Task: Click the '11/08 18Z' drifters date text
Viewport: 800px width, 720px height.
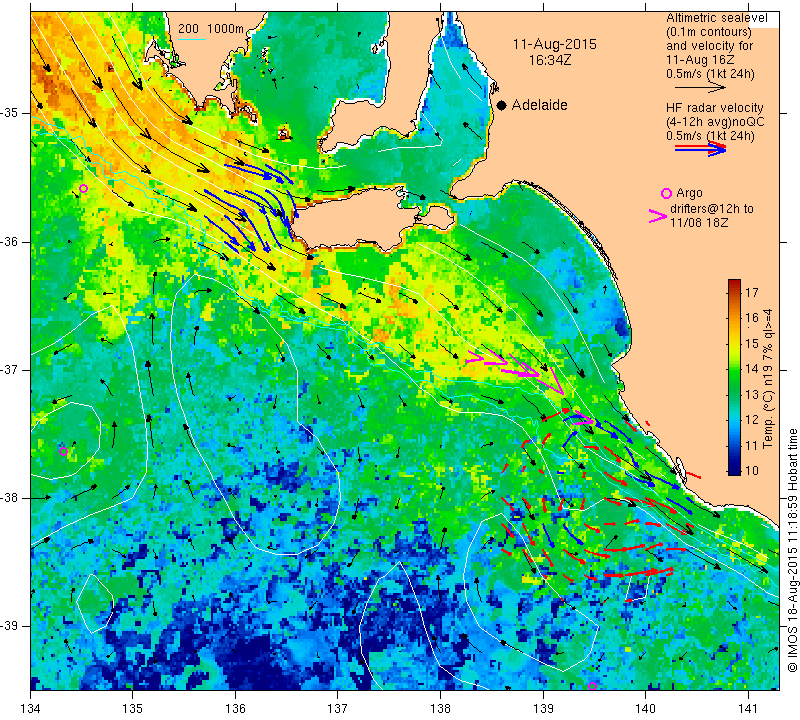Action: (699, 223)
